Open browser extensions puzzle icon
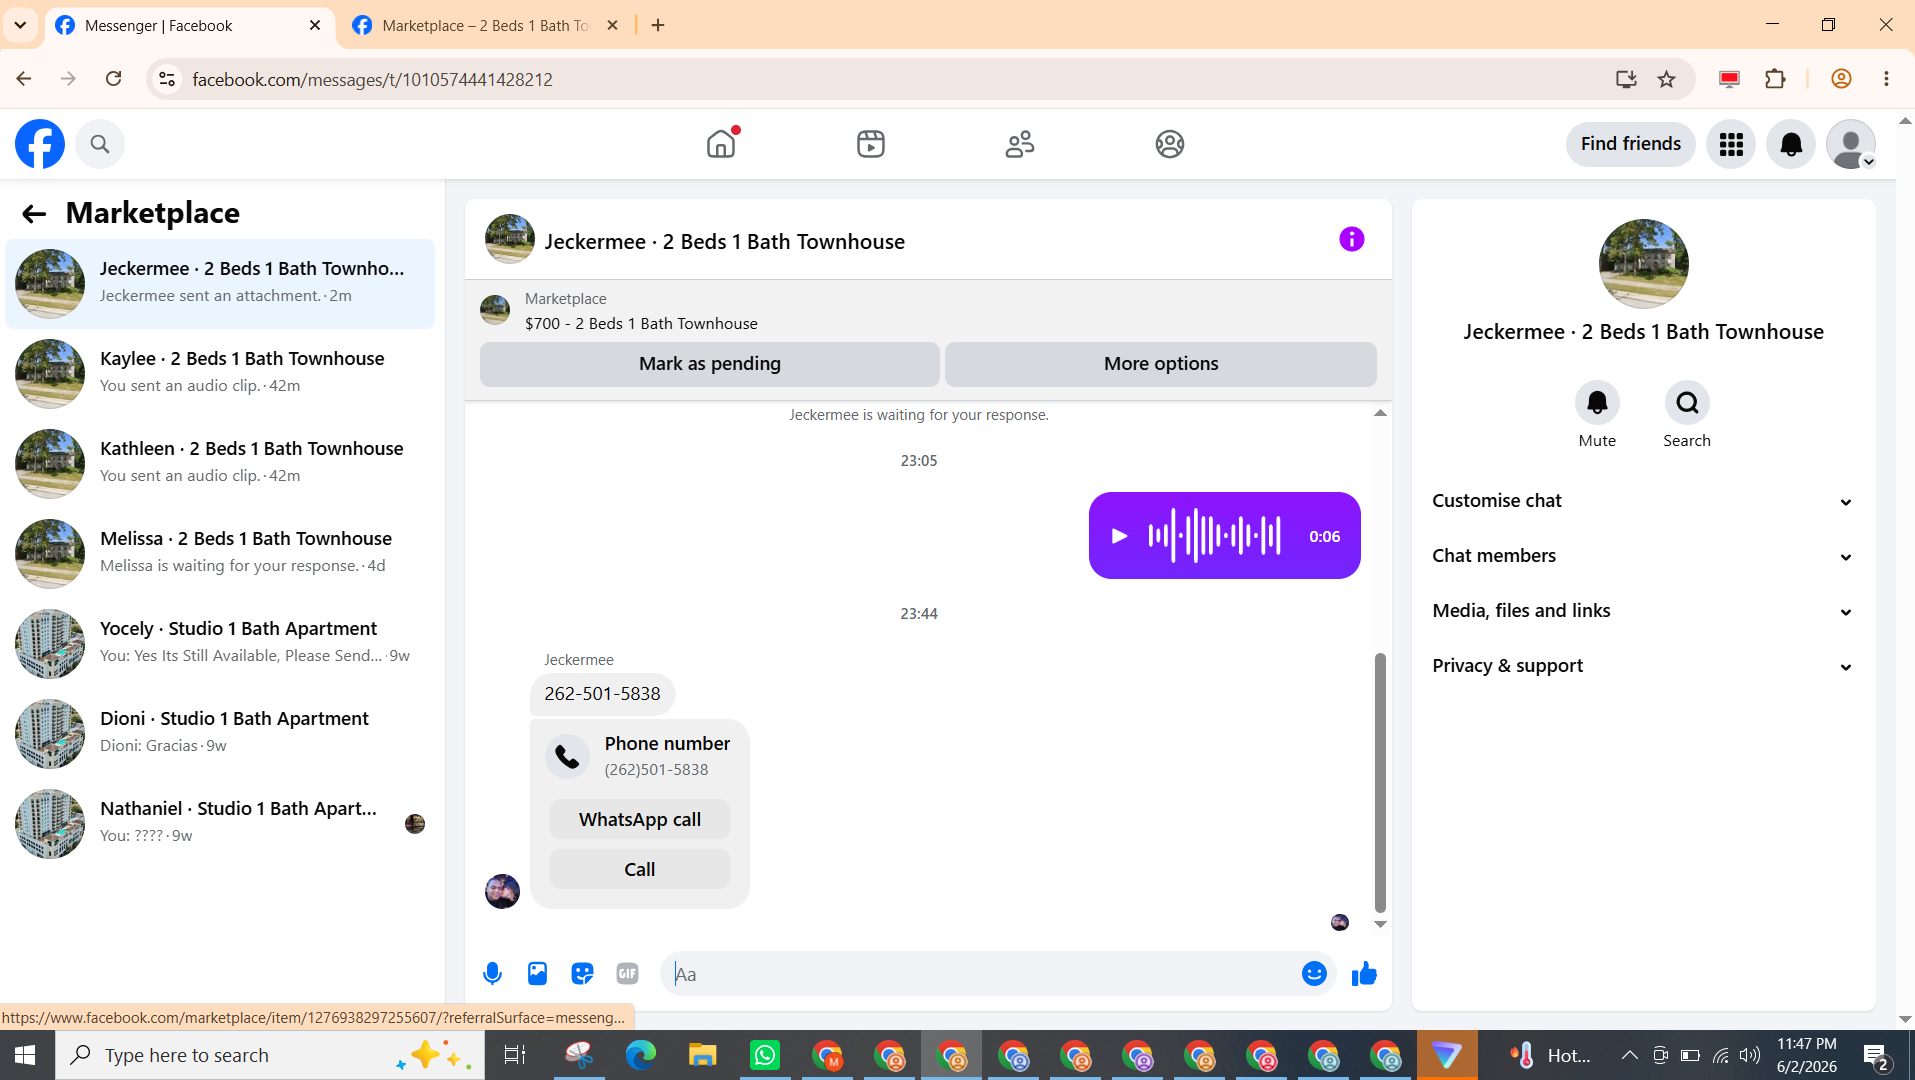This screenshot has width=1915, height=1080. 1775,79
